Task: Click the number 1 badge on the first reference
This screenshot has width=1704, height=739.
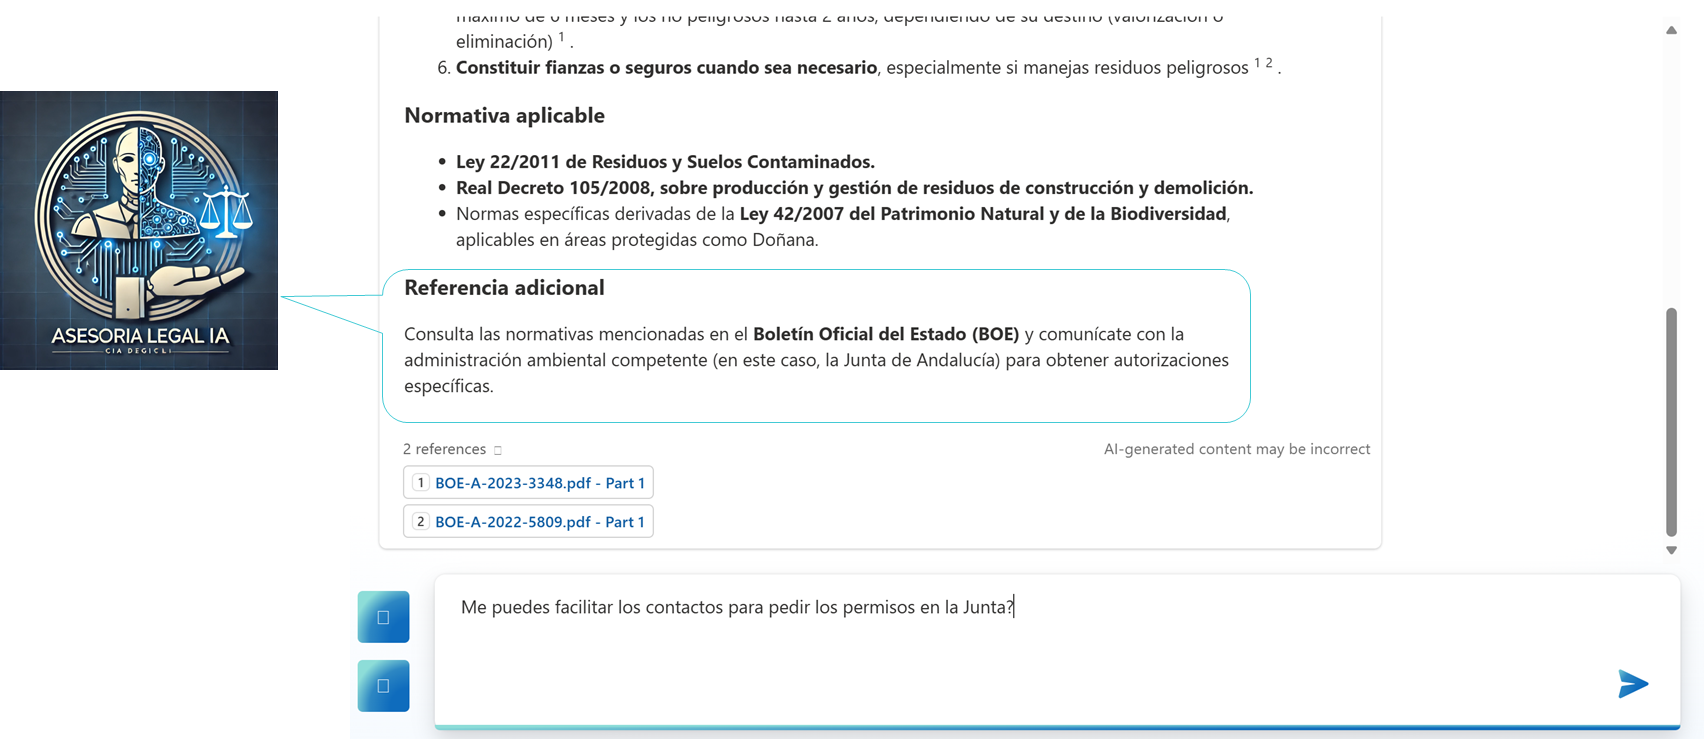Action: point(421,483)
